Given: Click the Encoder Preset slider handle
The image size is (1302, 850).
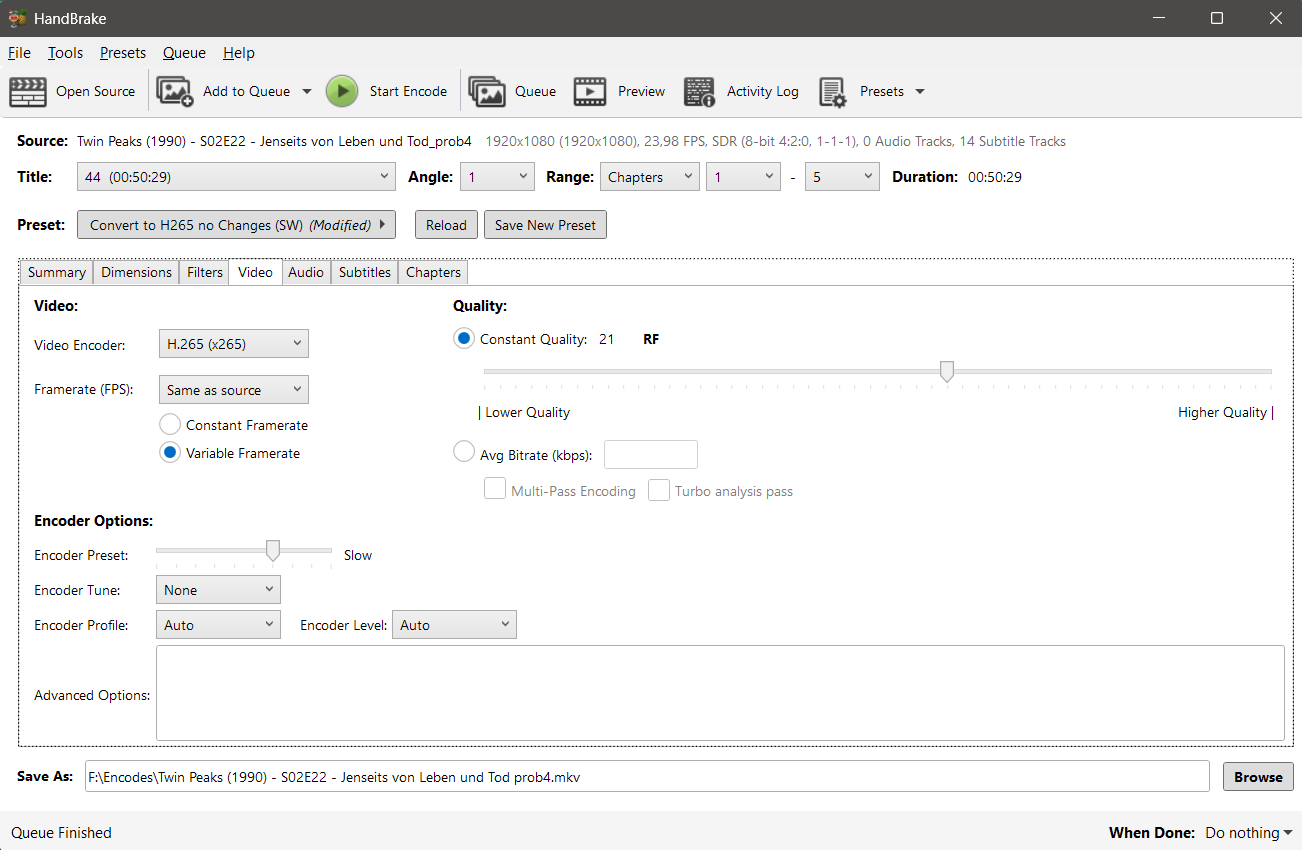Looking at the screenshot, I should coord(272,551).
